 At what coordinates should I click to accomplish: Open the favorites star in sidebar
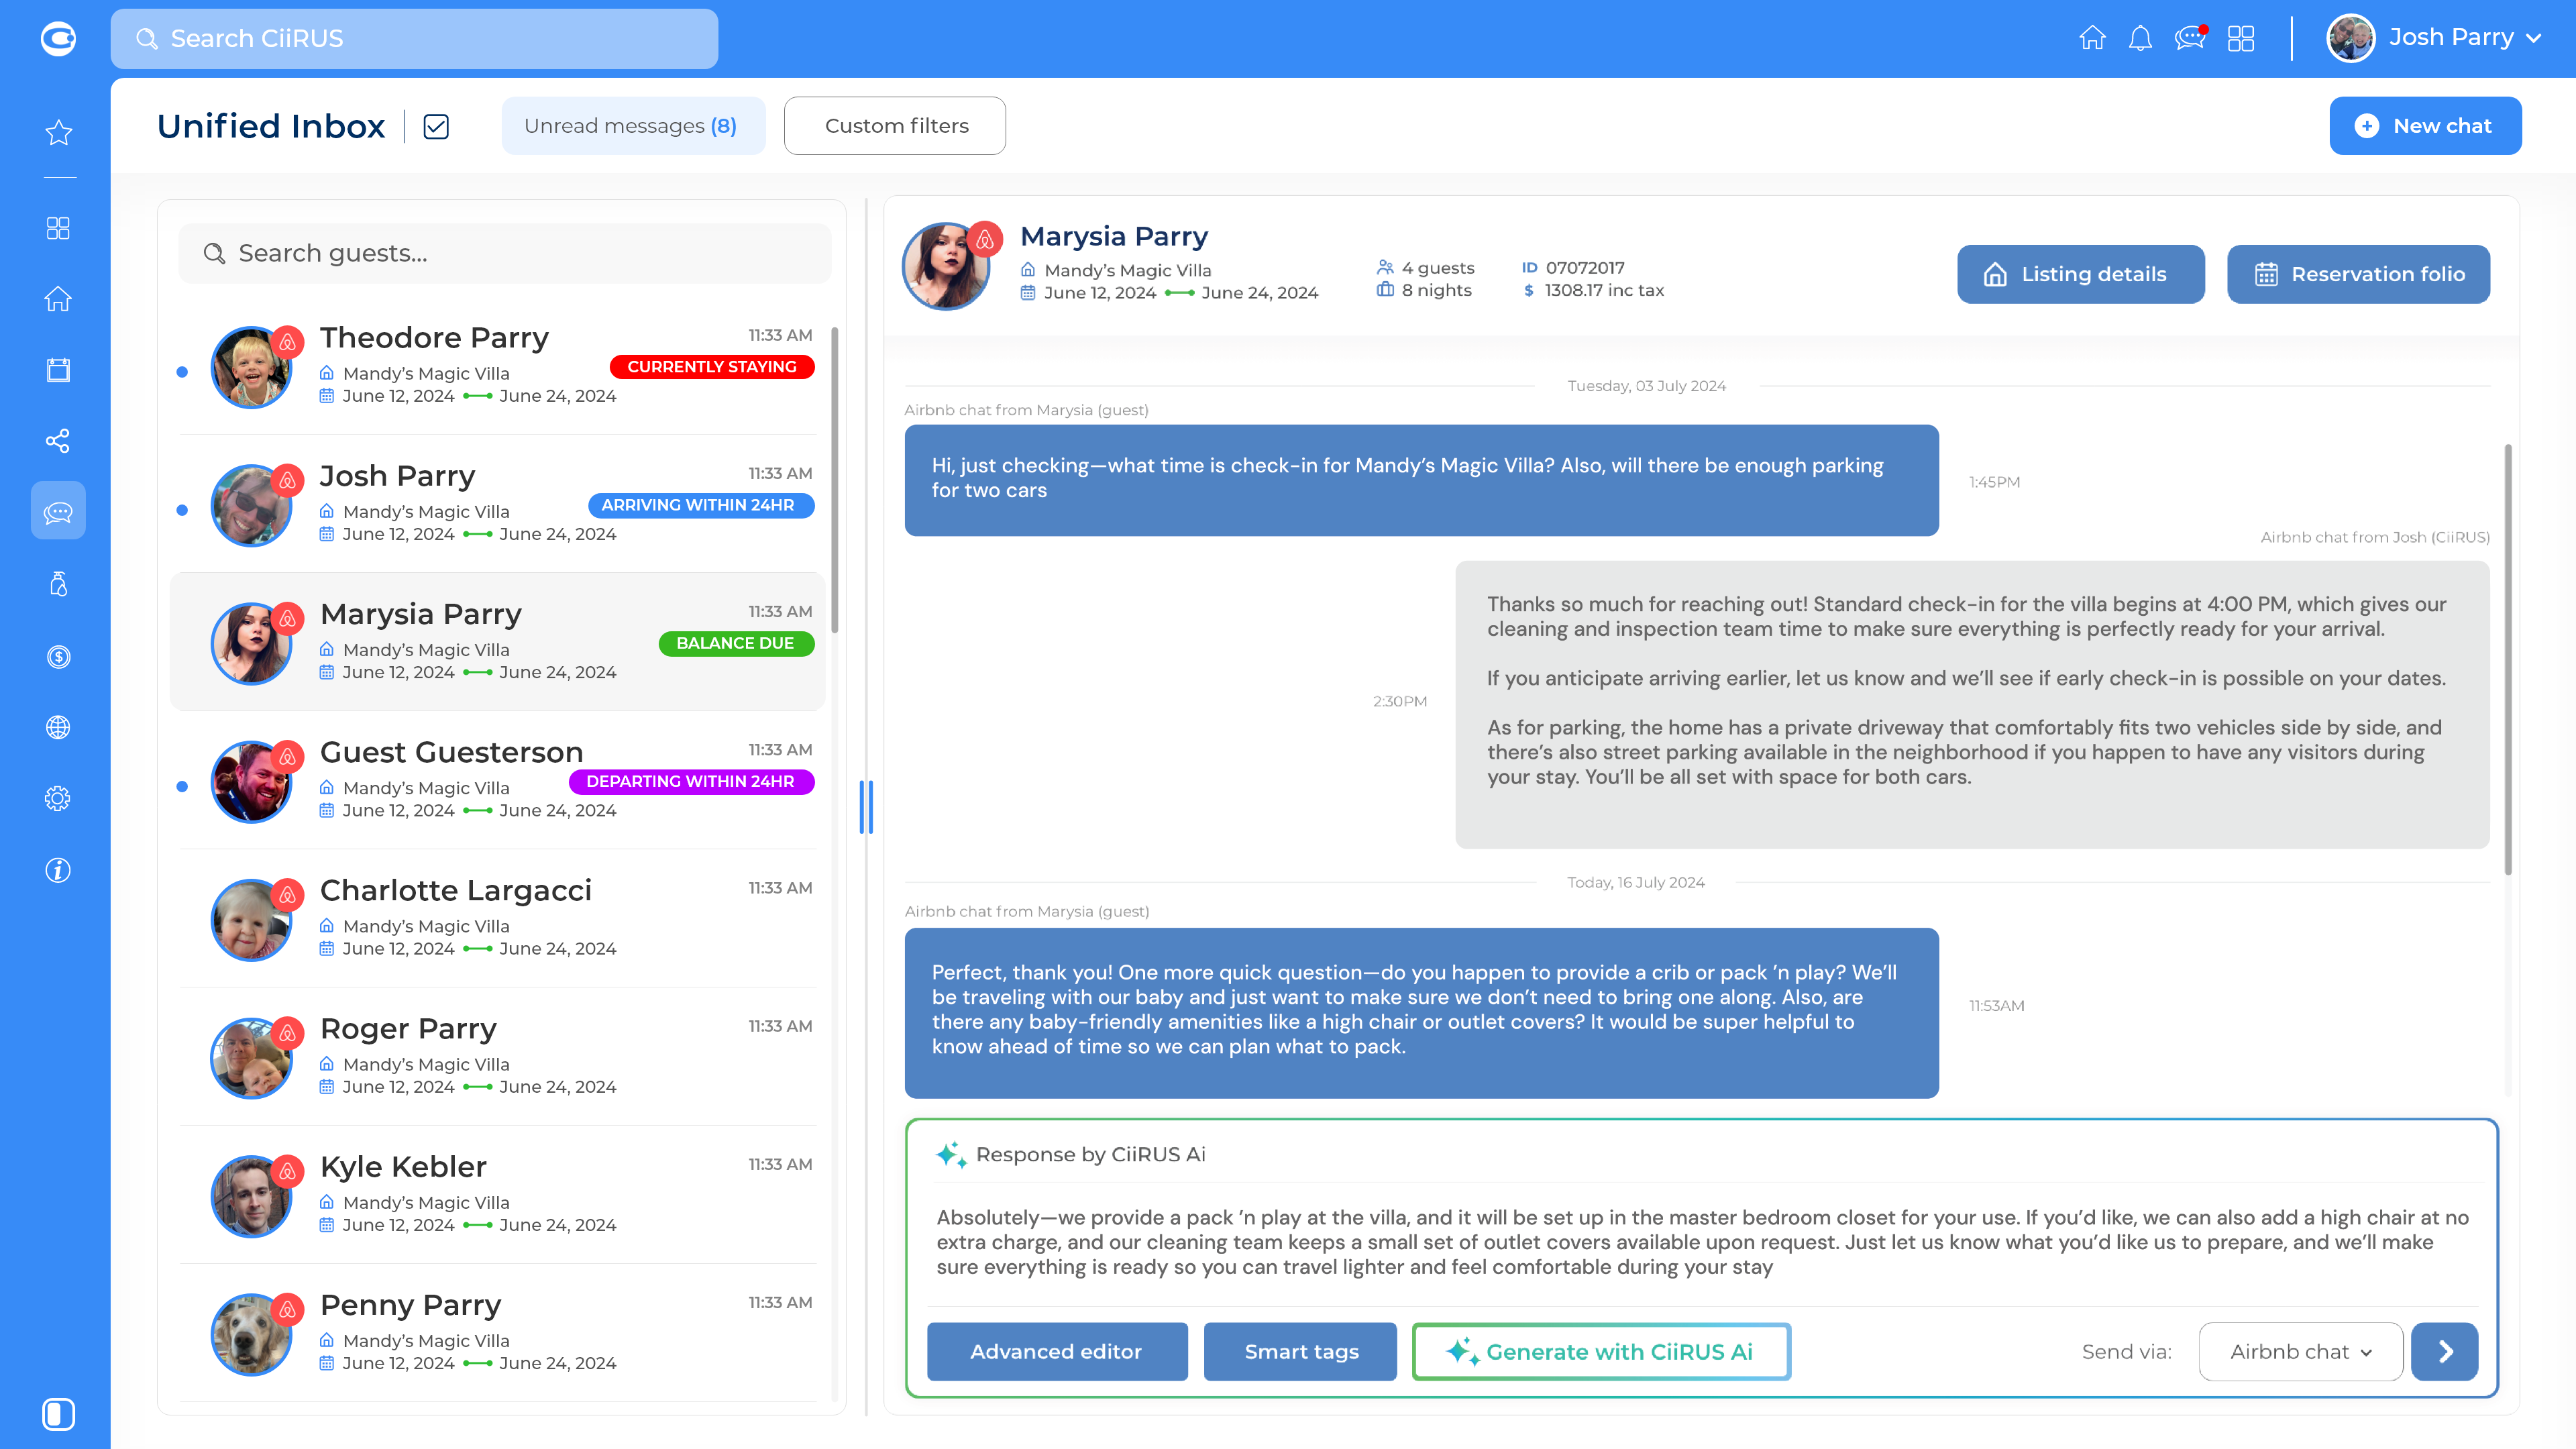(x=59, y=133)
